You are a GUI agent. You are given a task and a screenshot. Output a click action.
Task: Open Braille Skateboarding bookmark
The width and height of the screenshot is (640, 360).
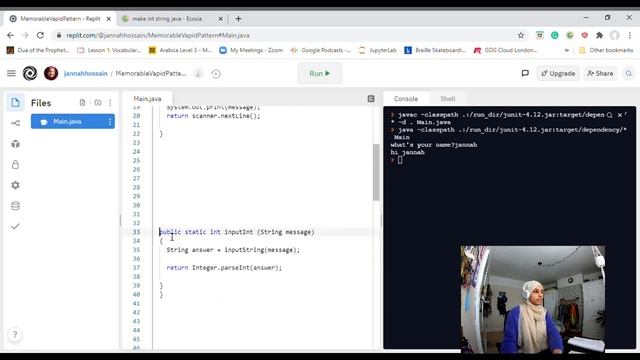[x=435, y=50]
